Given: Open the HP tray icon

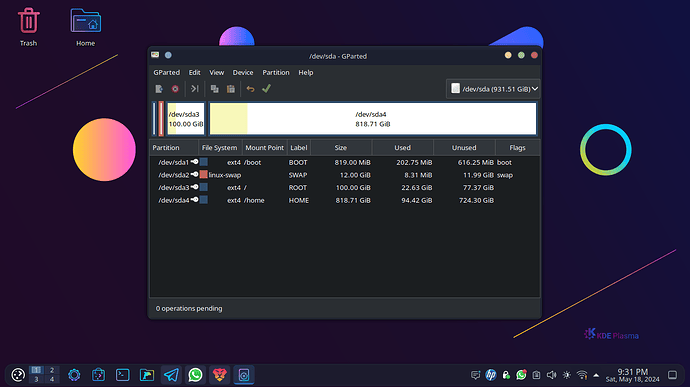Looking at the screenshot, I should (x=491, y=375).
